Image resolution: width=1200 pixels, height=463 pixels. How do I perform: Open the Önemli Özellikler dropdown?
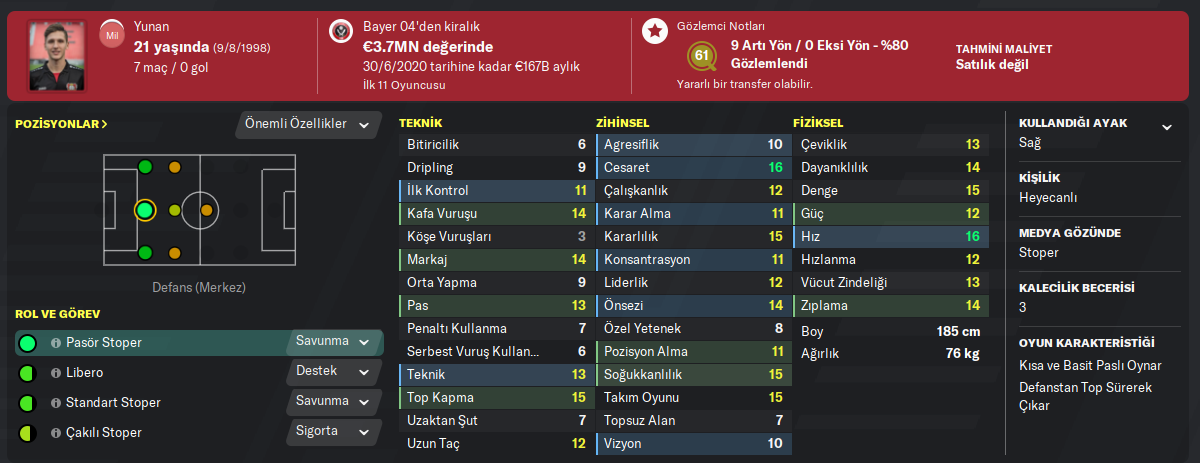(x=309, y=125)
